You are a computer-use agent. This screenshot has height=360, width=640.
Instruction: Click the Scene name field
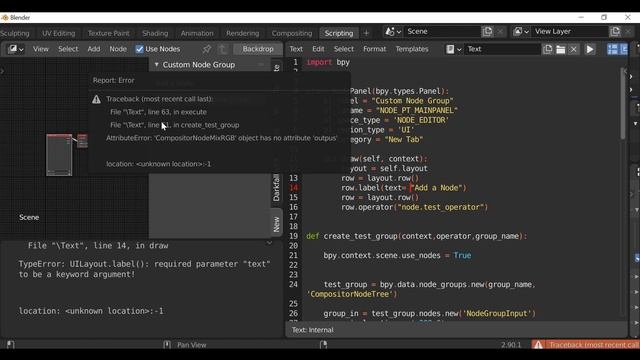coord(442,31)
